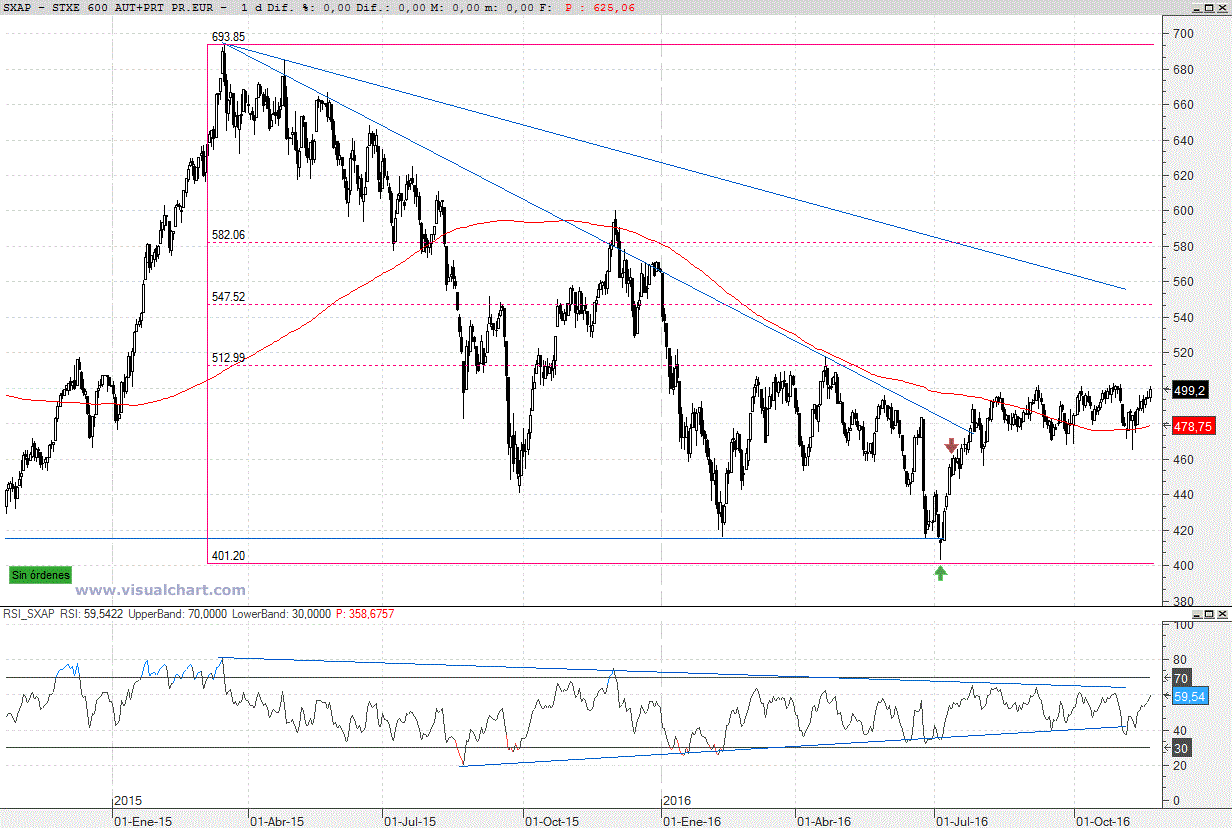Click the '2016' year label on time axis
1232x828 pixels.
click(x=677, y=801)
